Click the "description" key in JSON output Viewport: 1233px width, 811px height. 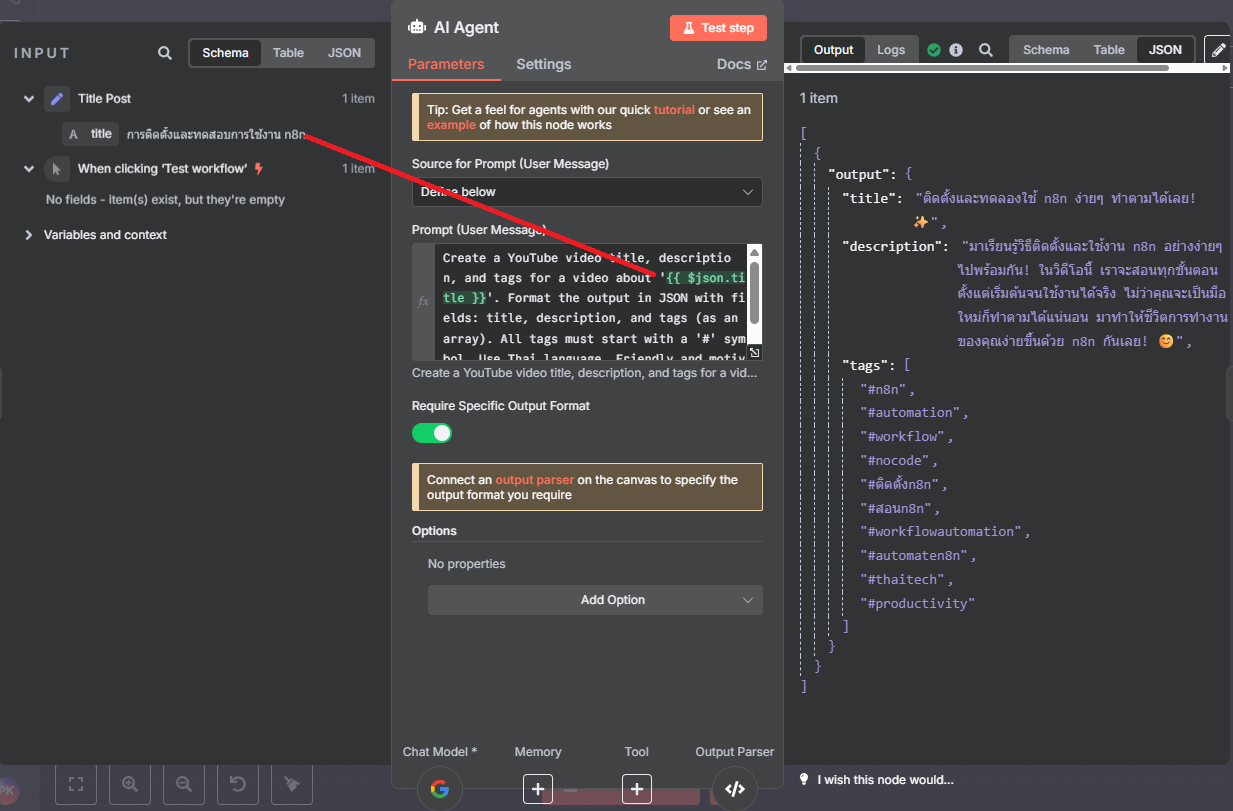tap(895, 246)
